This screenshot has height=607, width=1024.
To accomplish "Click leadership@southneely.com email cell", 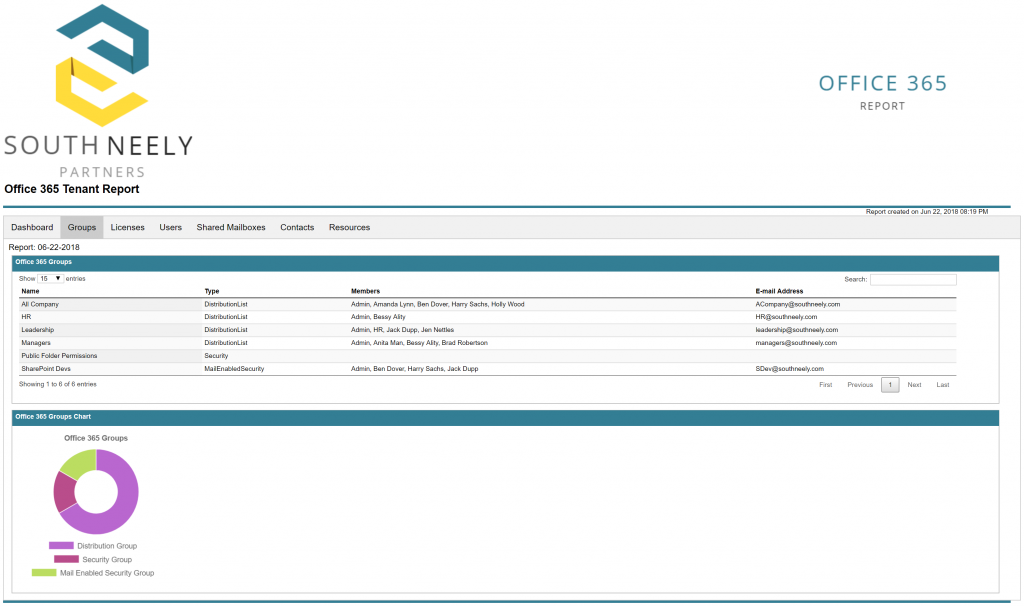I will [797, 330].
